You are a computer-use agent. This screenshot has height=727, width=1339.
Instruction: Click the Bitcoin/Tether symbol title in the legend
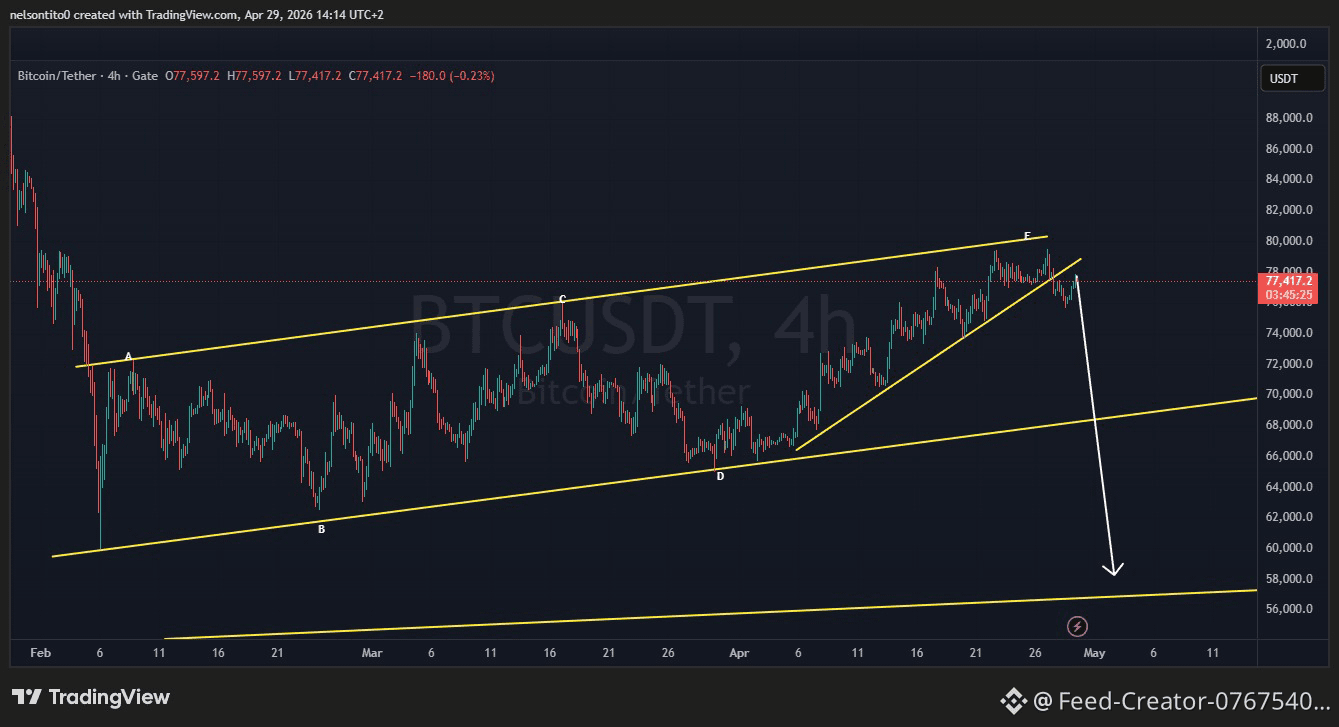(58, 76)
